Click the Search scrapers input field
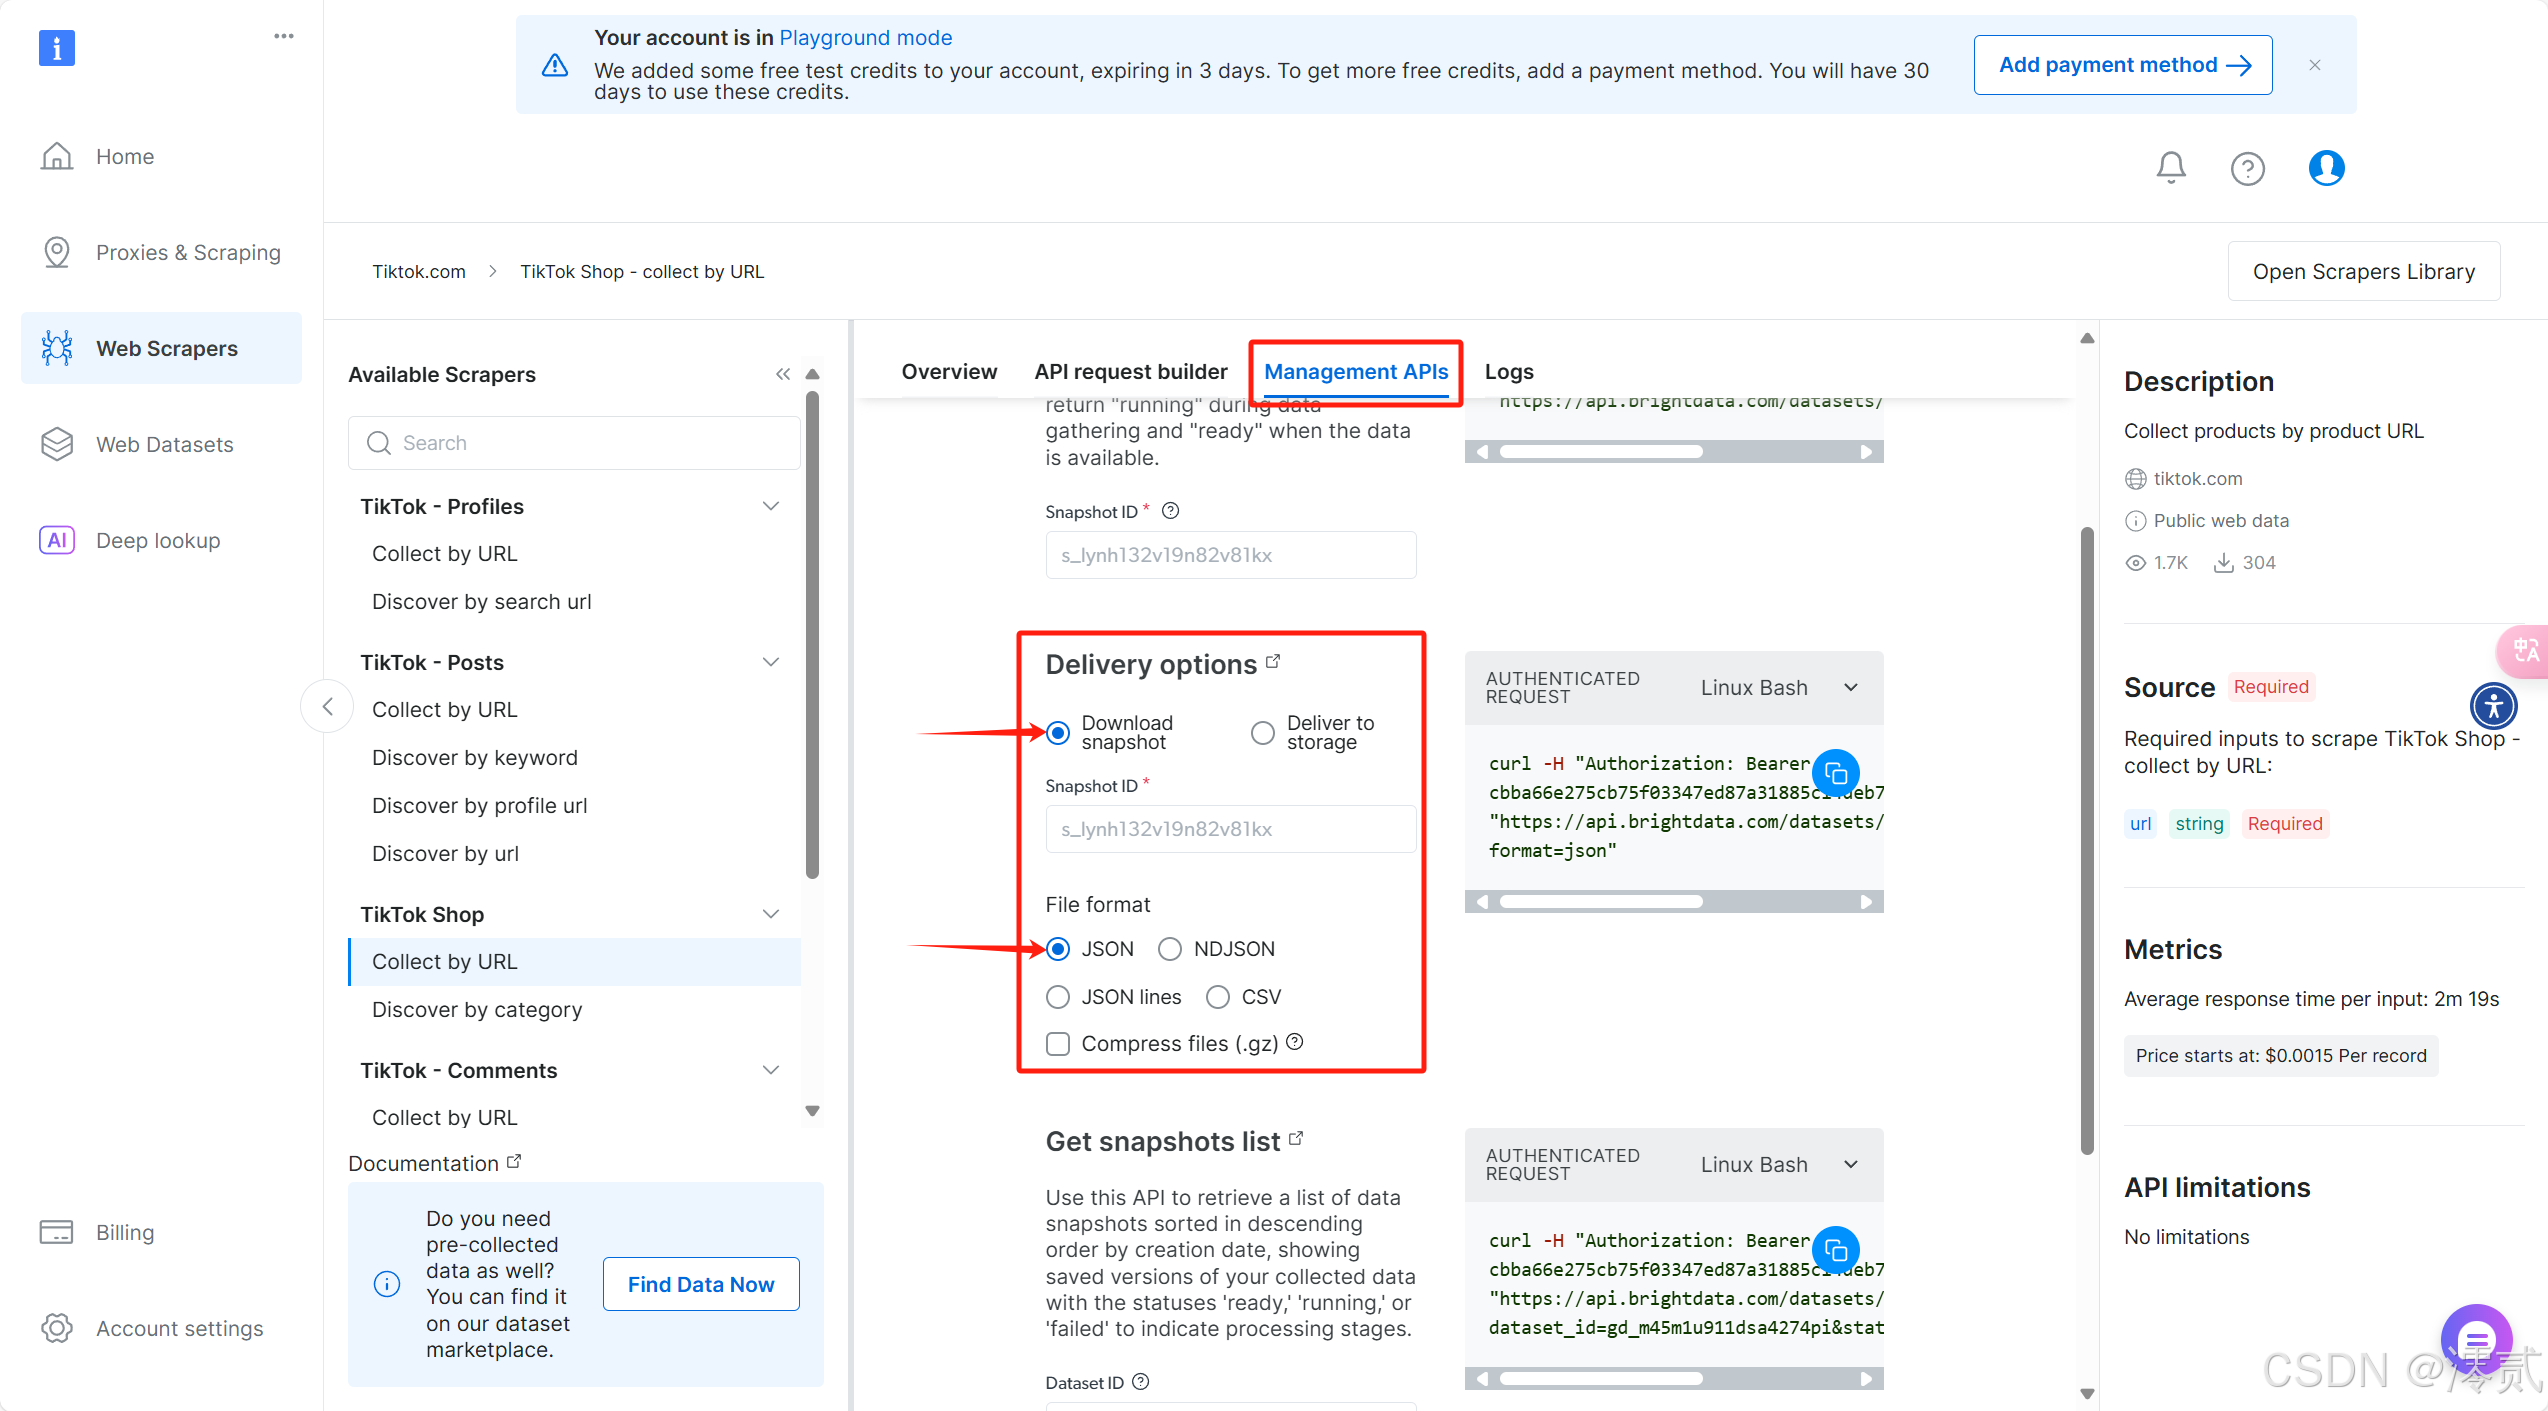This screenshot has height=1411, width=2548. coord(575,443)
